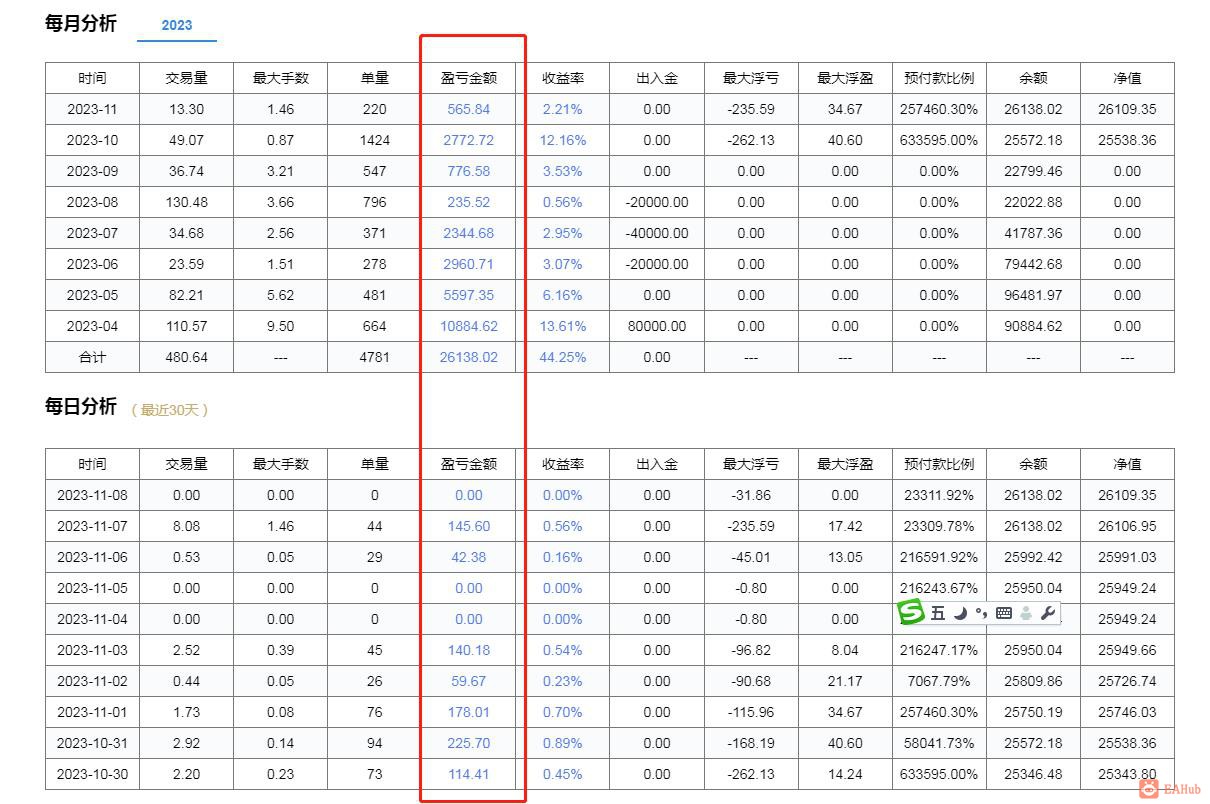The width and height of the screenshot is (1210, 804).
Task: Select the 2023-11 row date cell
Action: point(92,109)
